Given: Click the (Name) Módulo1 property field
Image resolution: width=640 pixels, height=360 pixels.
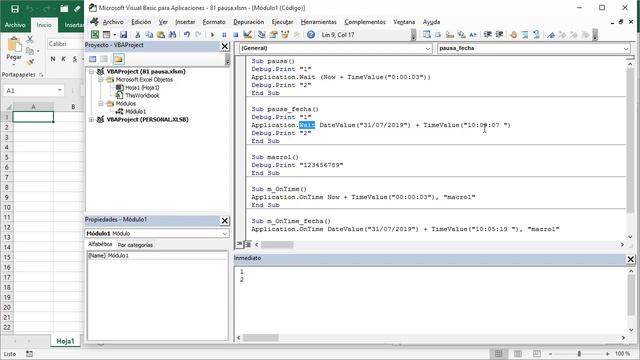Looking at the screenshot, I should [x=157, y=256].
